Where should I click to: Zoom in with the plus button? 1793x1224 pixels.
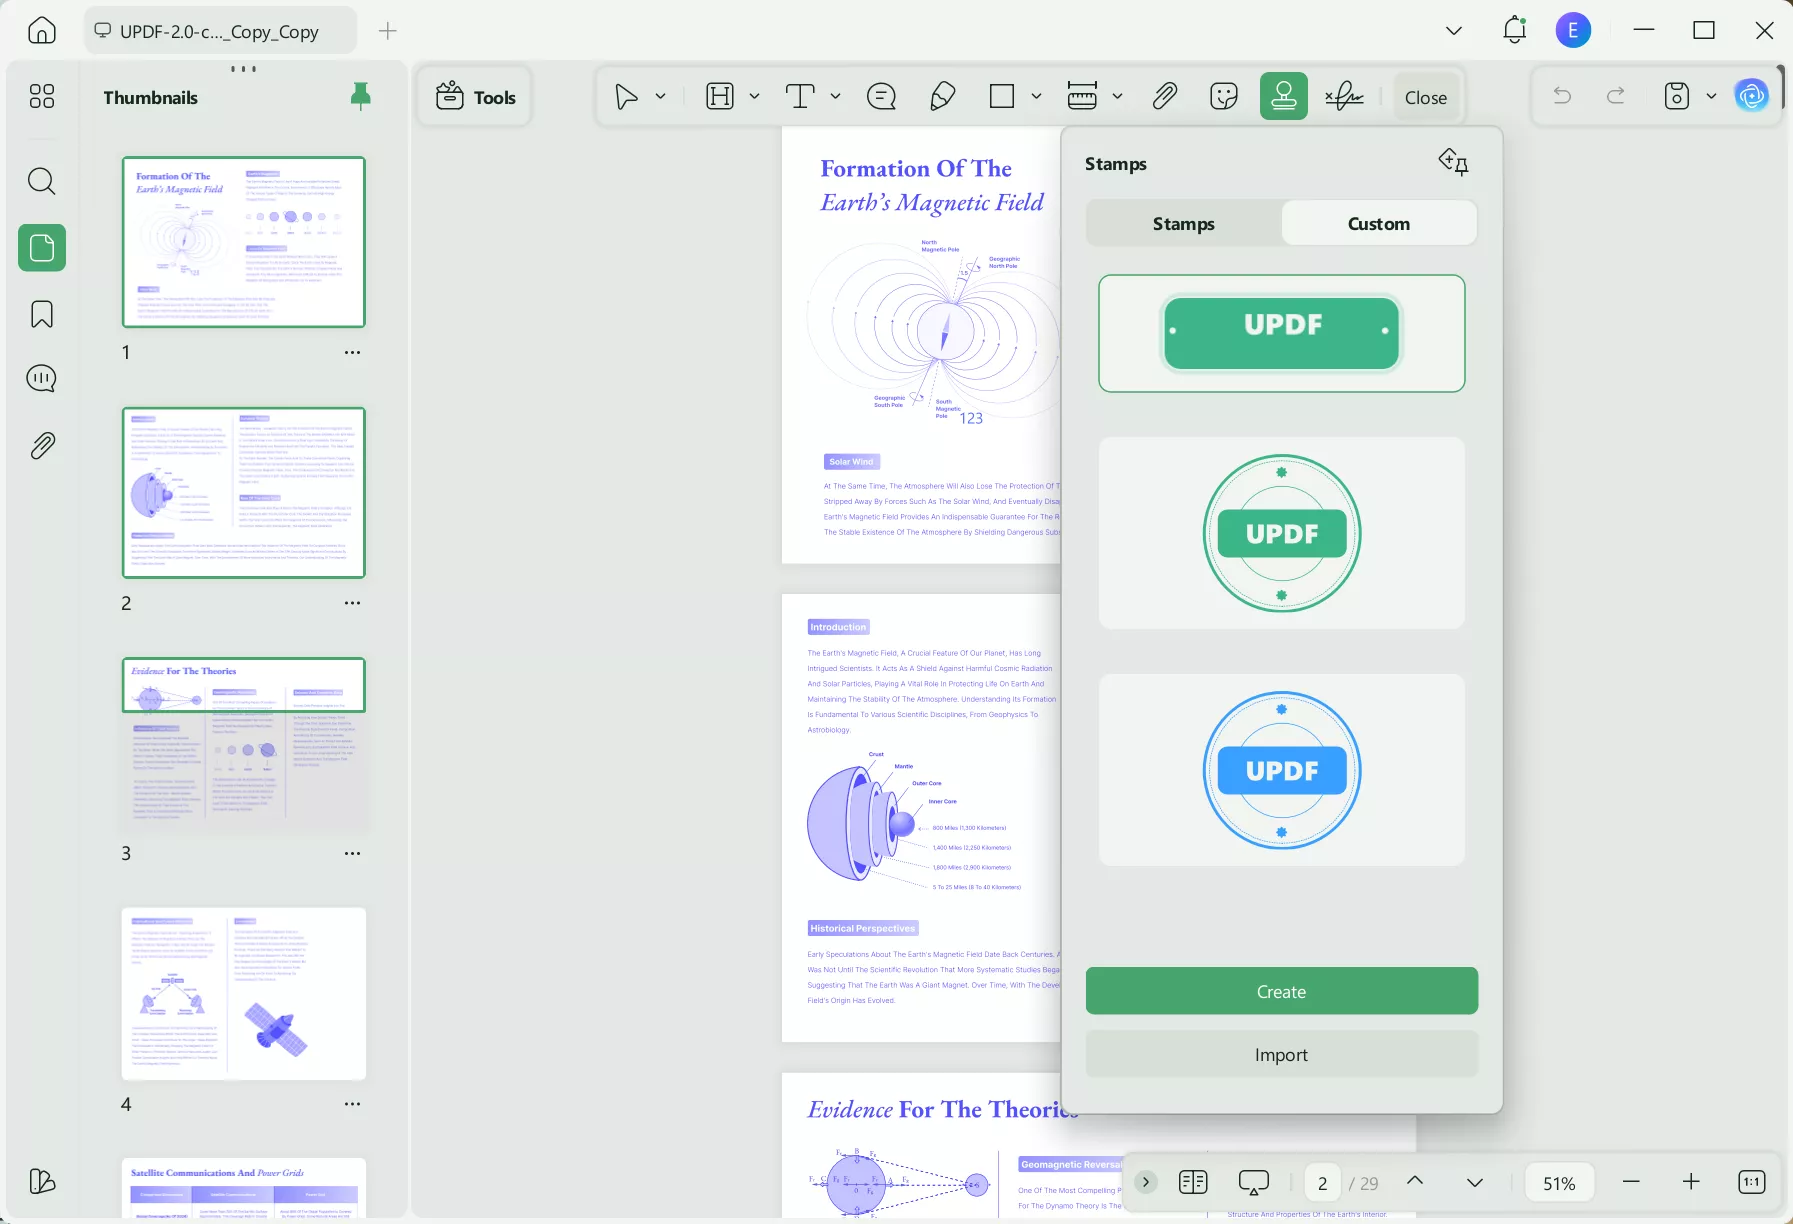click(1691, 1182)
